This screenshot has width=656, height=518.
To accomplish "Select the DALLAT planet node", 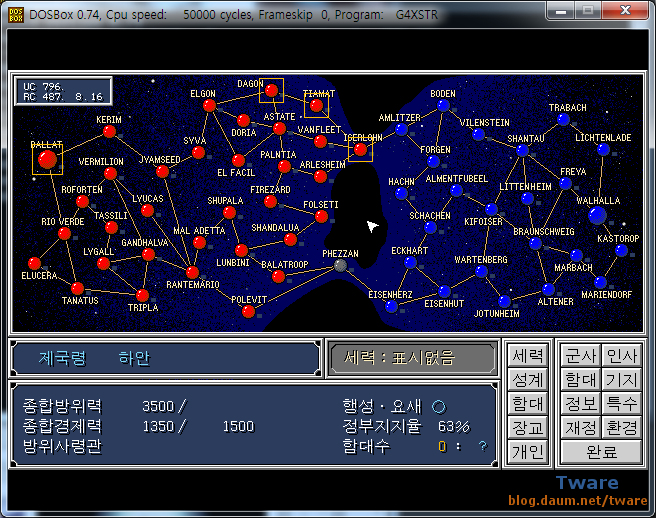I will [x=47, y=159].
